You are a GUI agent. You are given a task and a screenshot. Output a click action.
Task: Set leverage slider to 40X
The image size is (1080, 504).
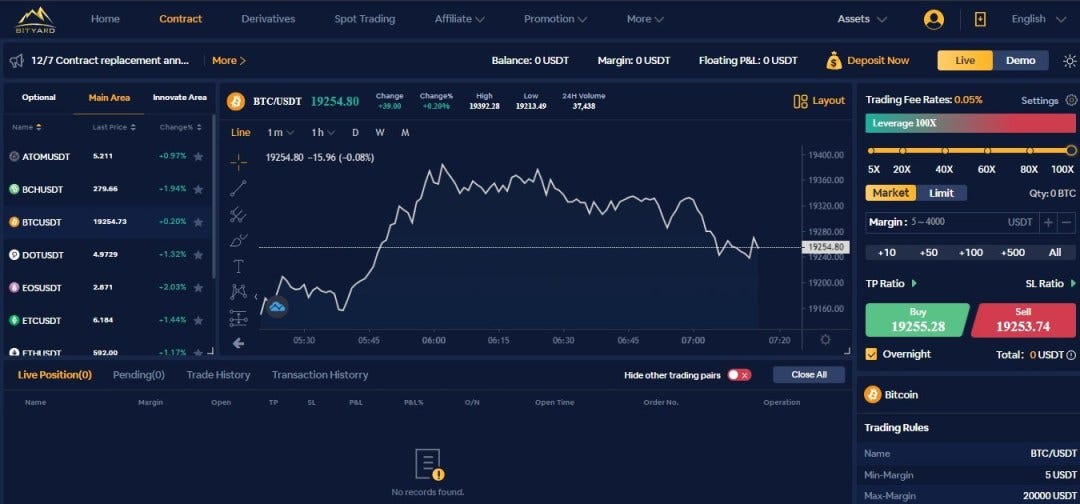(x=945, y=151)
